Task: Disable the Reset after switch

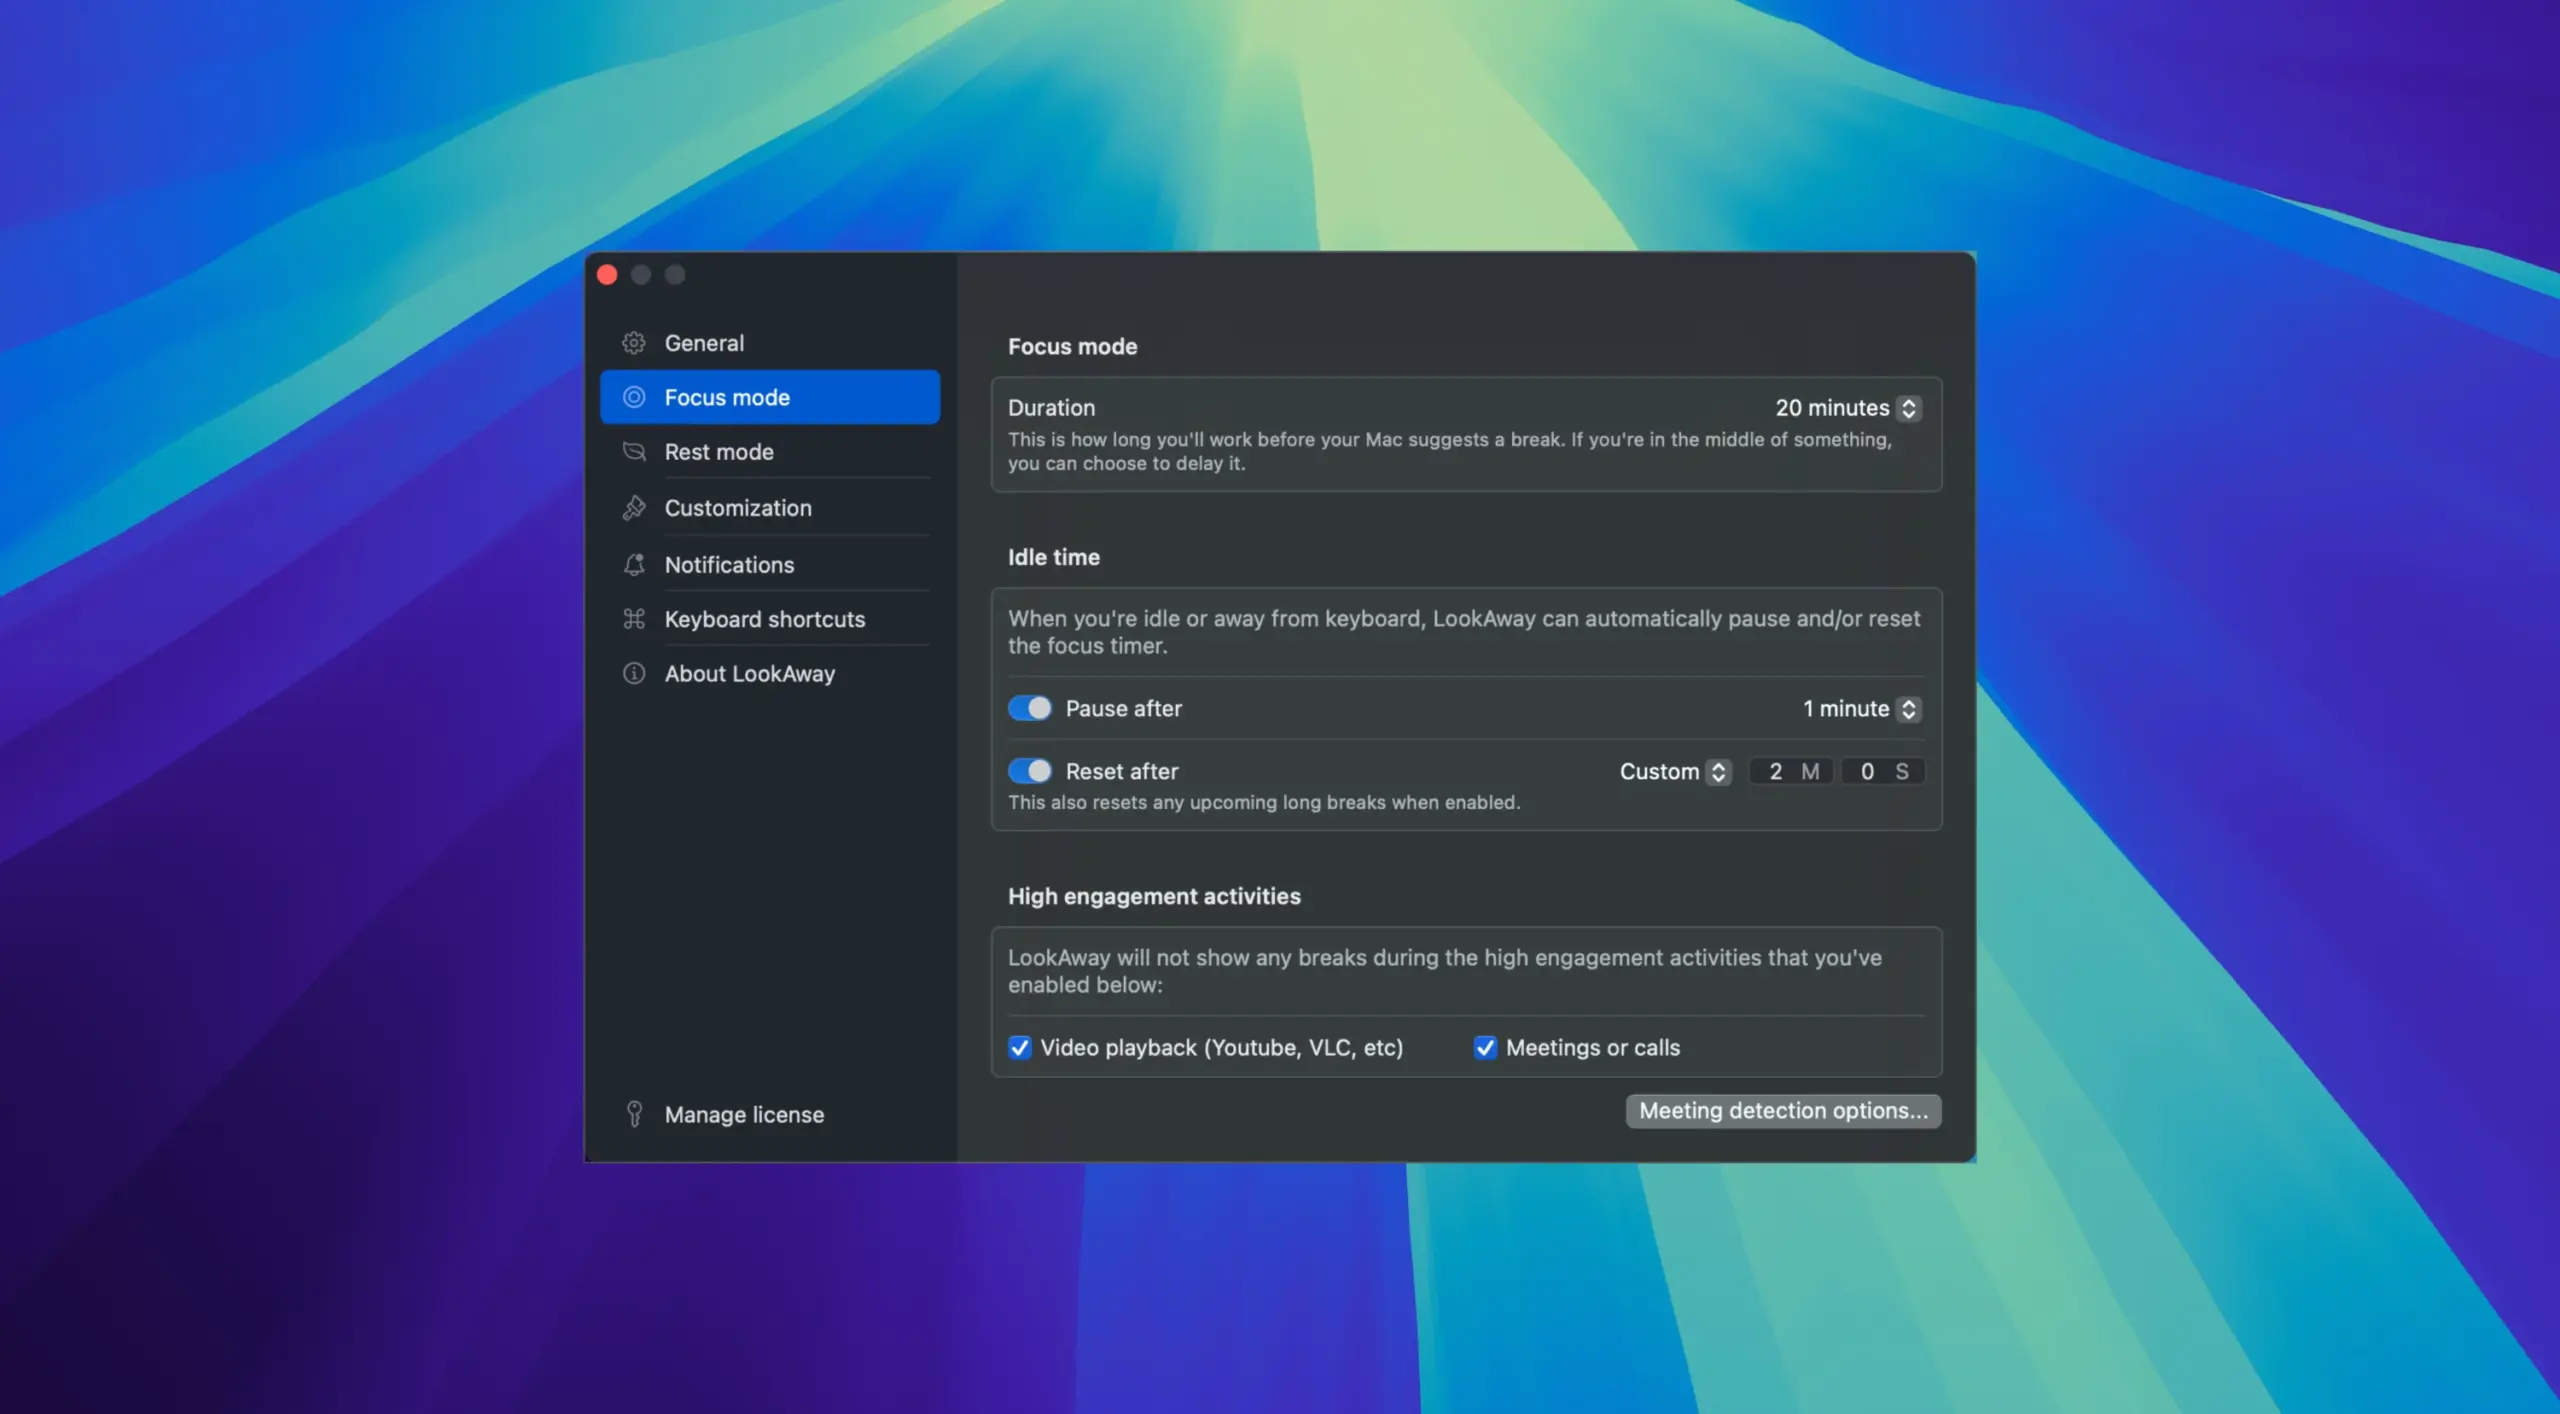Action: [1029, 771]
